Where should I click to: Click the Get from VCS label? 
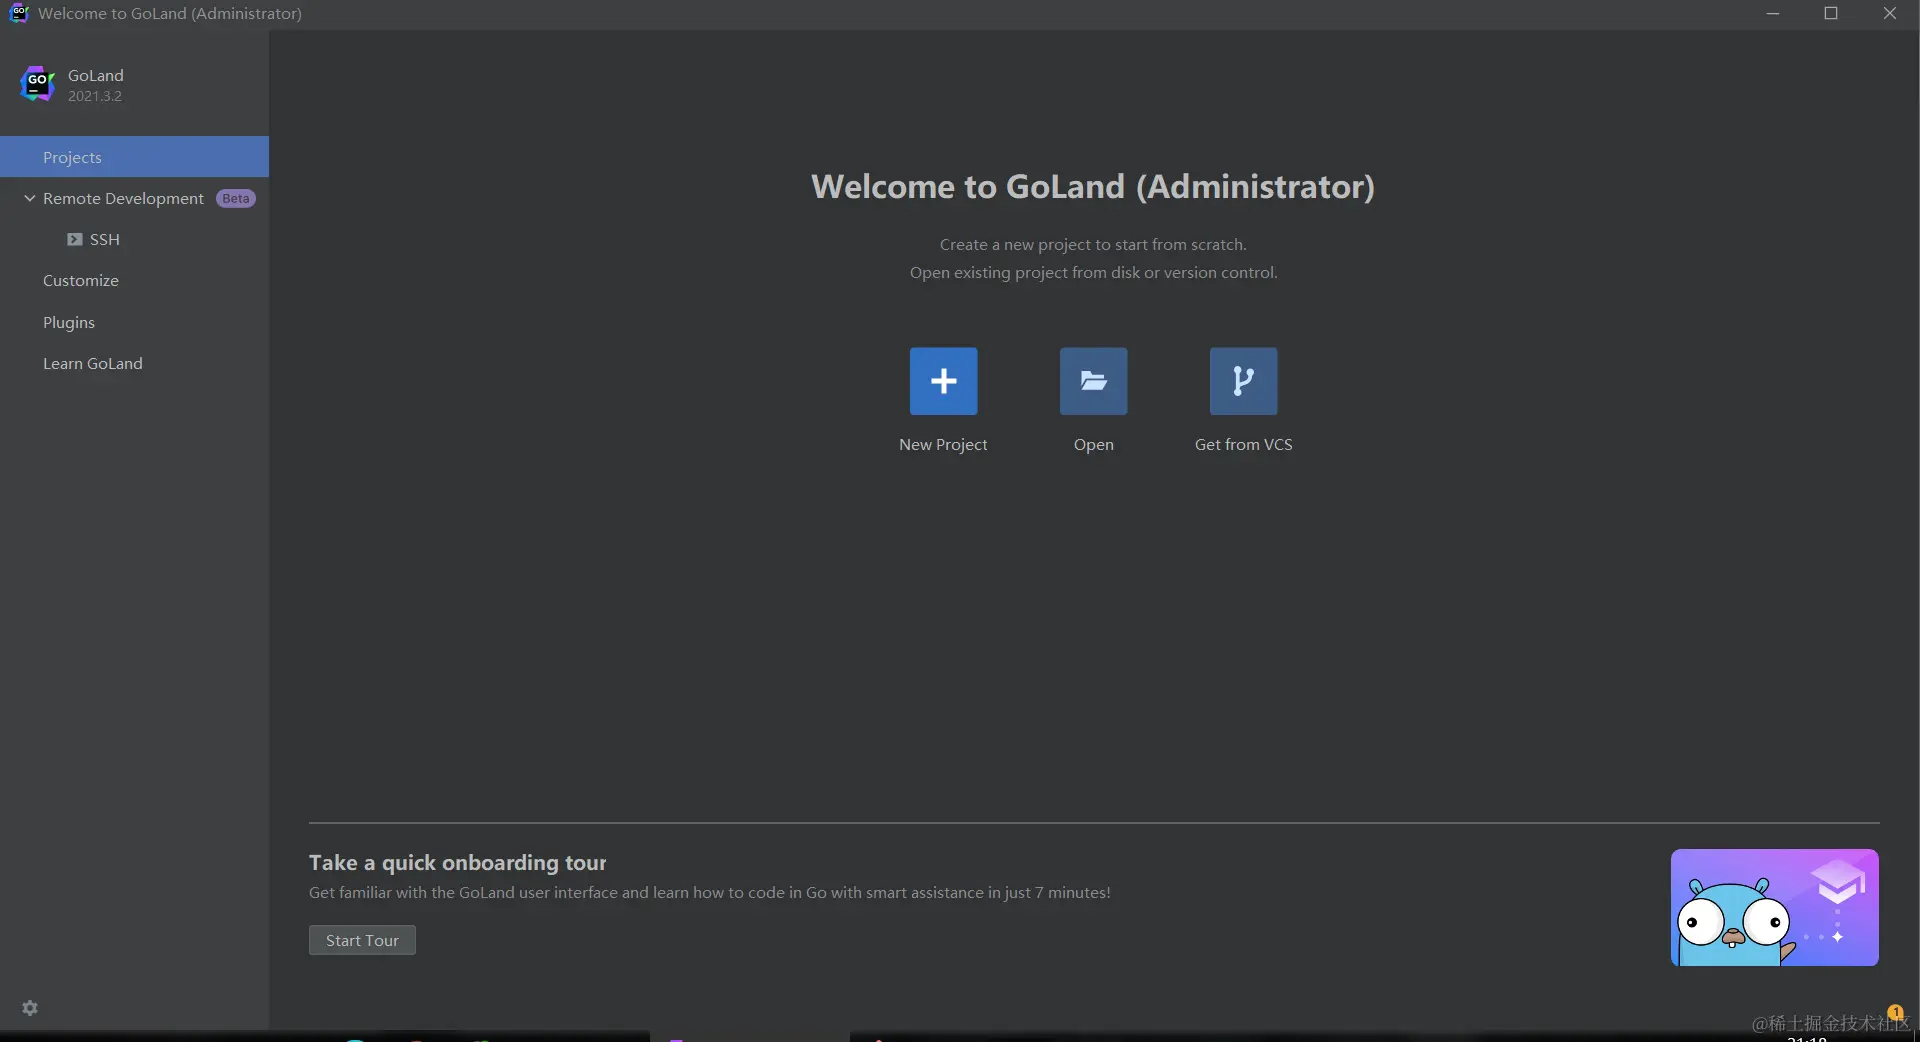point(1243,444)
